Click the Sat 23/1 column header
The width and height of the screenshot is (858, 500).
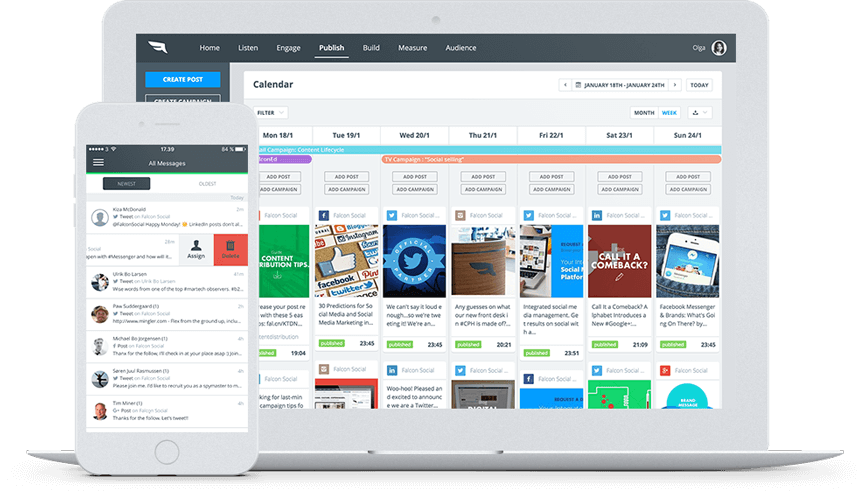(x=619, y=135)
